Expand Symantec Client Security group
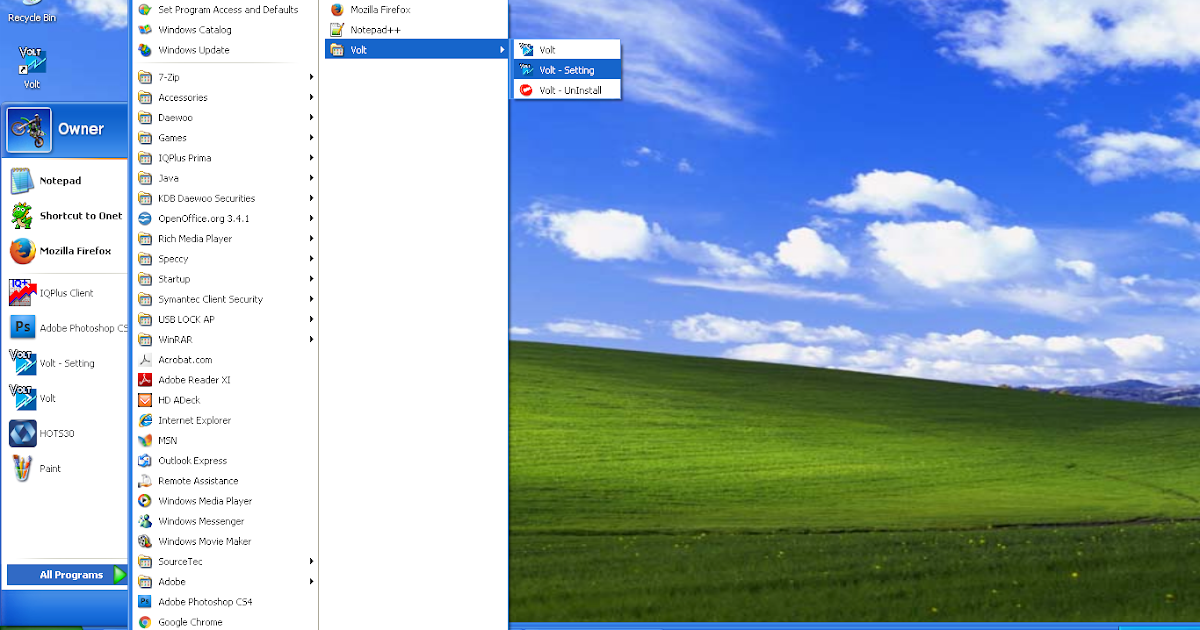1200x630 pixels. pos(225,299)
